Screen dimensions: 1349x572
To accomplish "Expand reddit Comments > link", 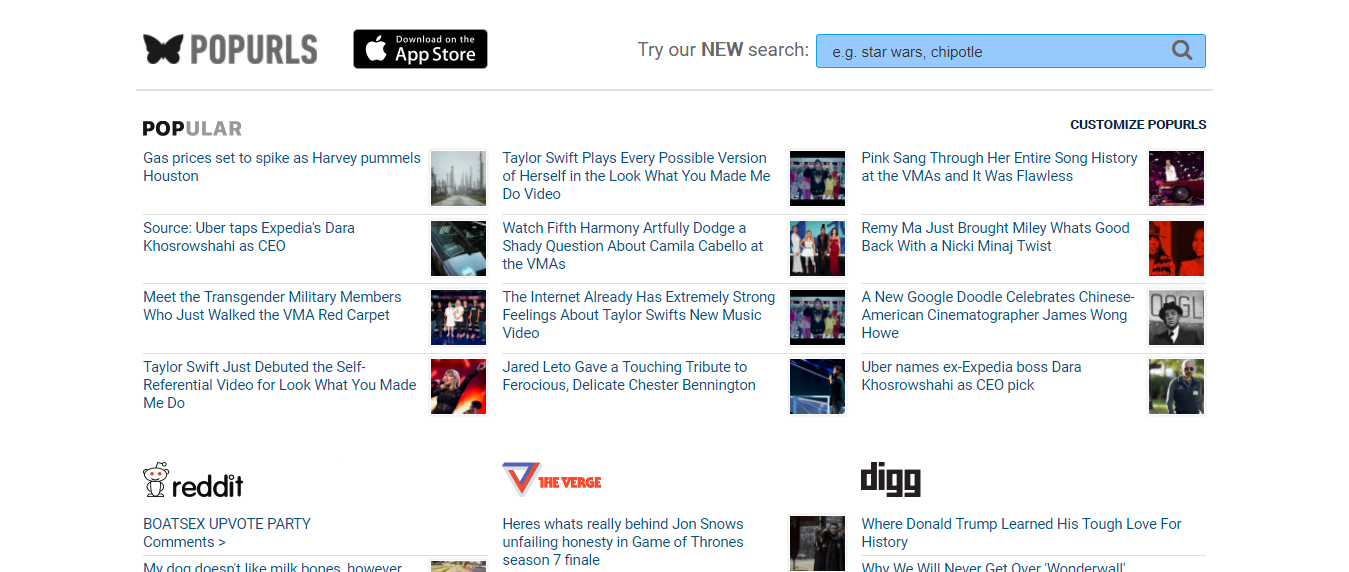I will click(184, 542).
